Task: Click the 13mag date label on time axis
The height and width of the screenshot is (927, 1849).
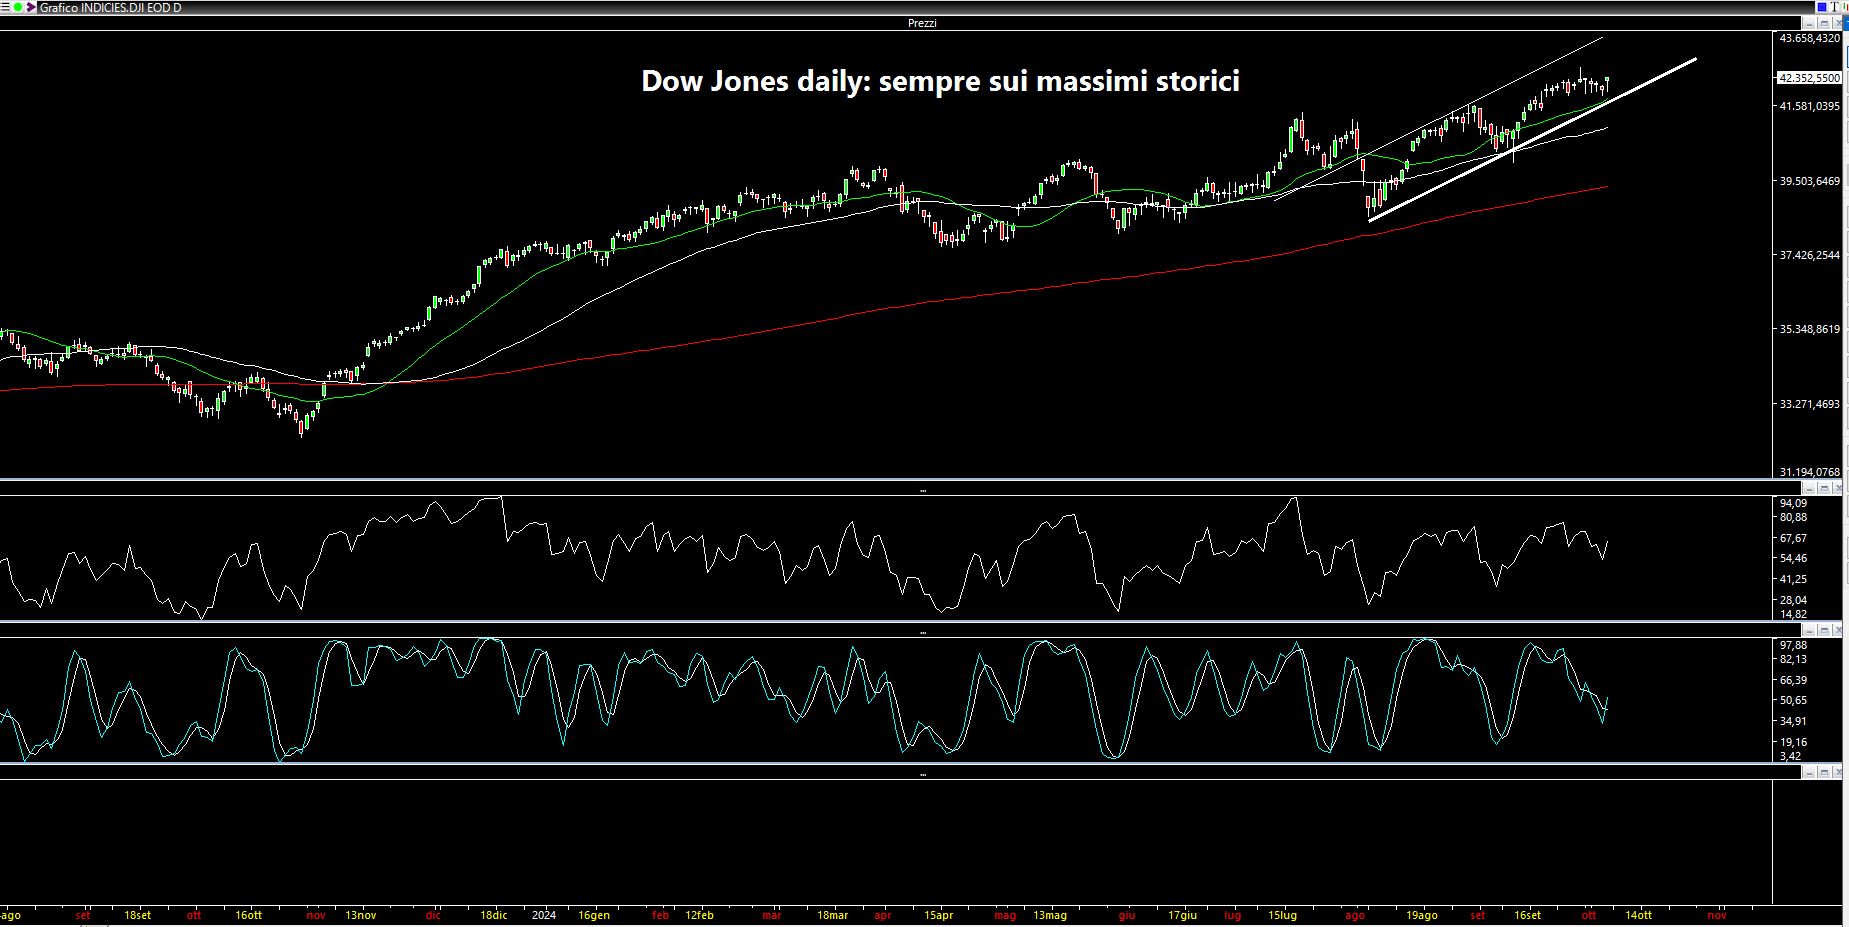Action: (1050, 915)
